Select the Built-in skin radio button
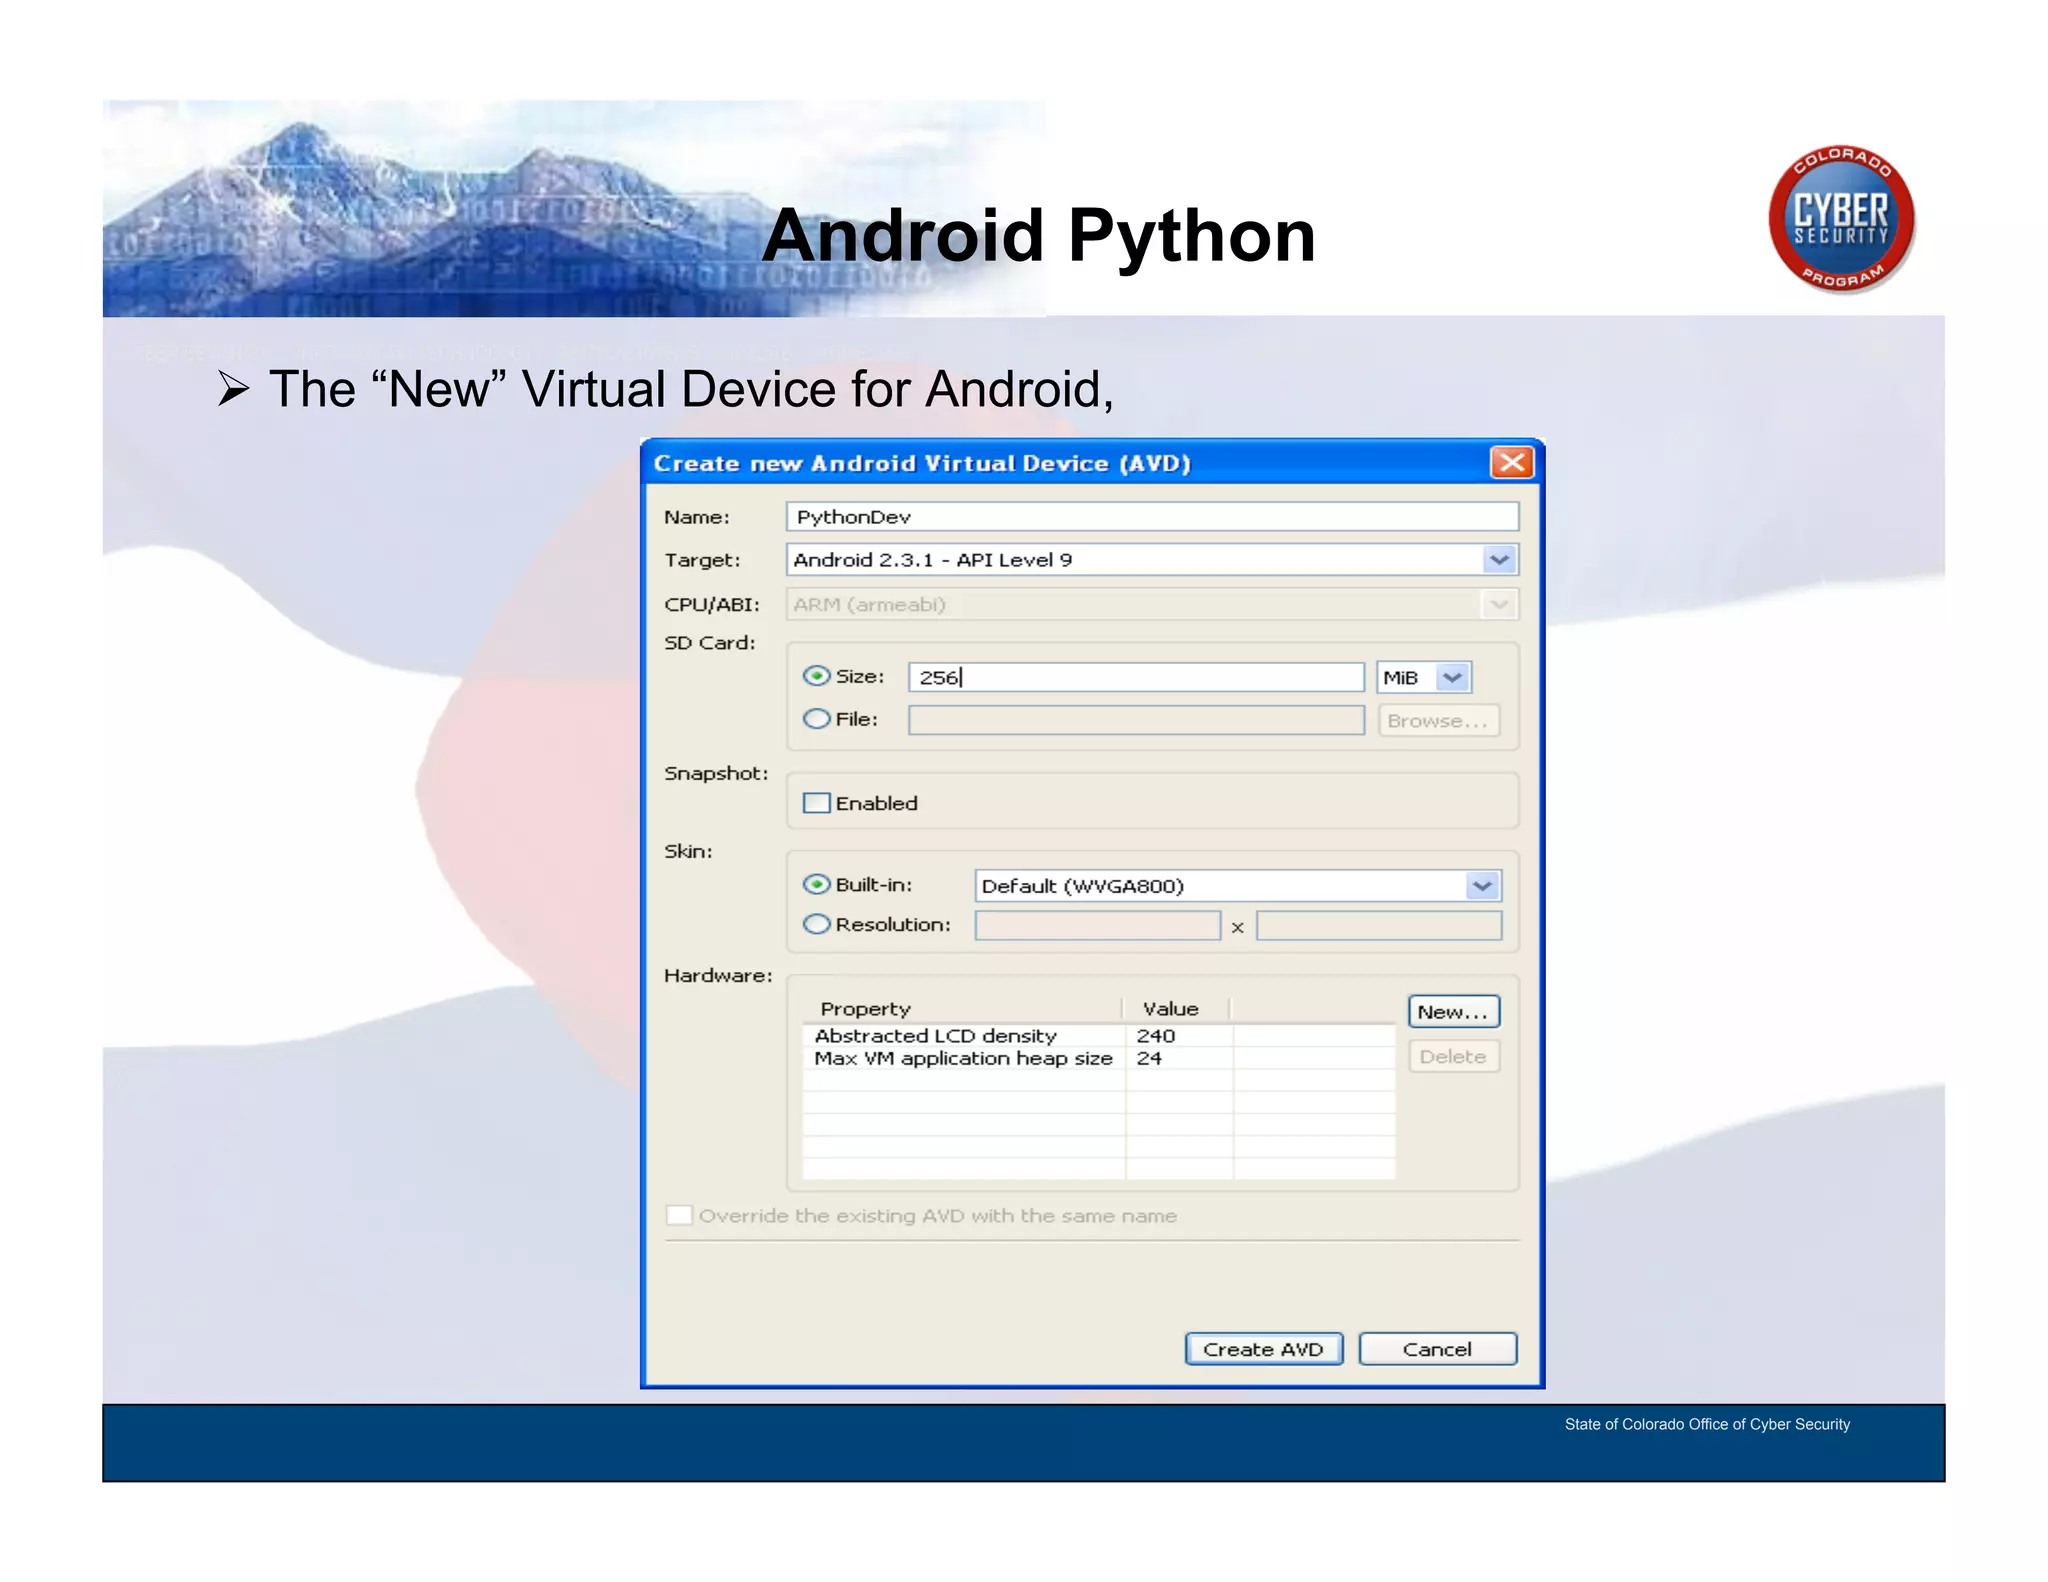The height and width of the screenshot is (1582, 2048). pos(817,884)
